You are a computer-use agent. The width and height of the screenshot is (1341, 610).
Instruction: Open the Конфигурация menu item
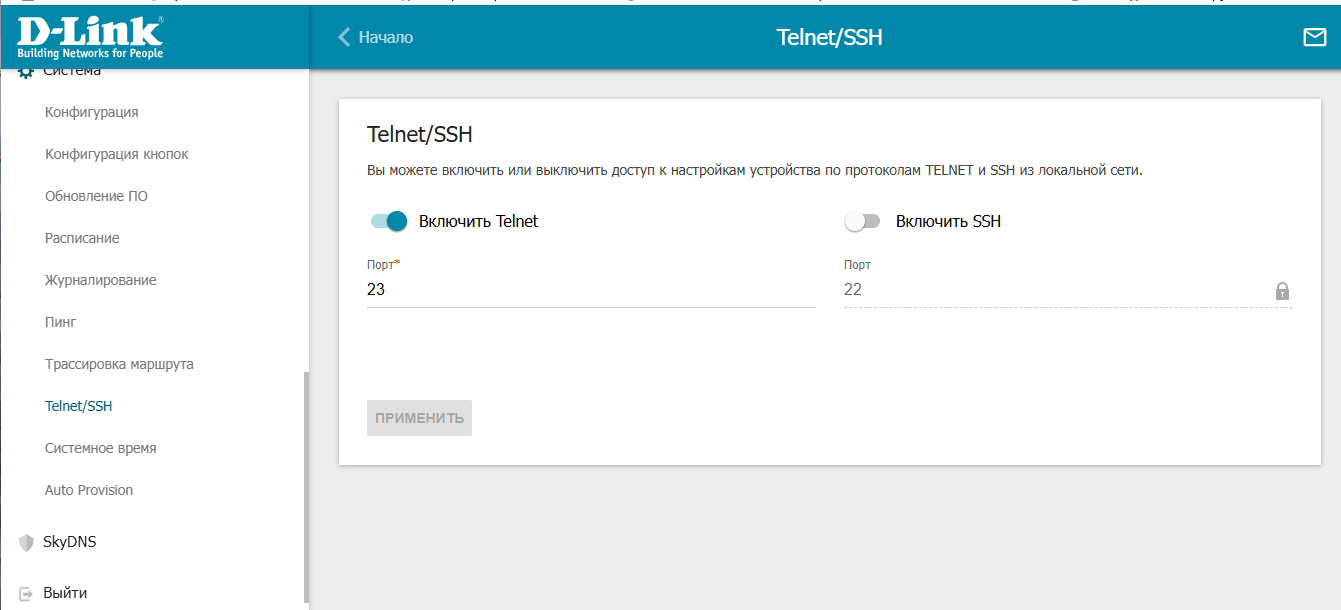pyautogui.click(x=92, y=112)
